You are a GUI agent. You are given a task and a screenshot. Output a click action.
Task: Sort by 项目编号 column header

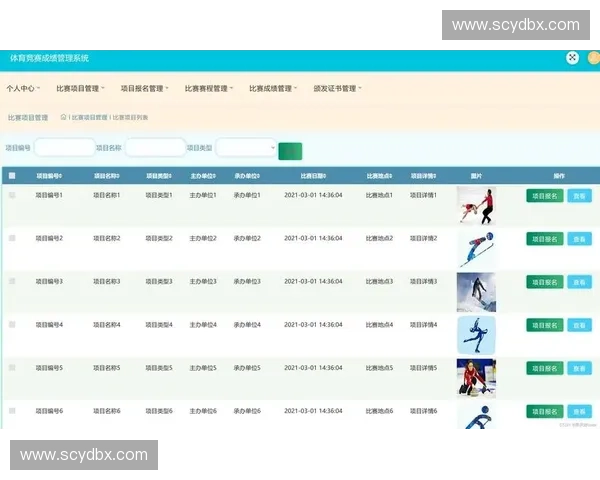(x=49, y=176)
